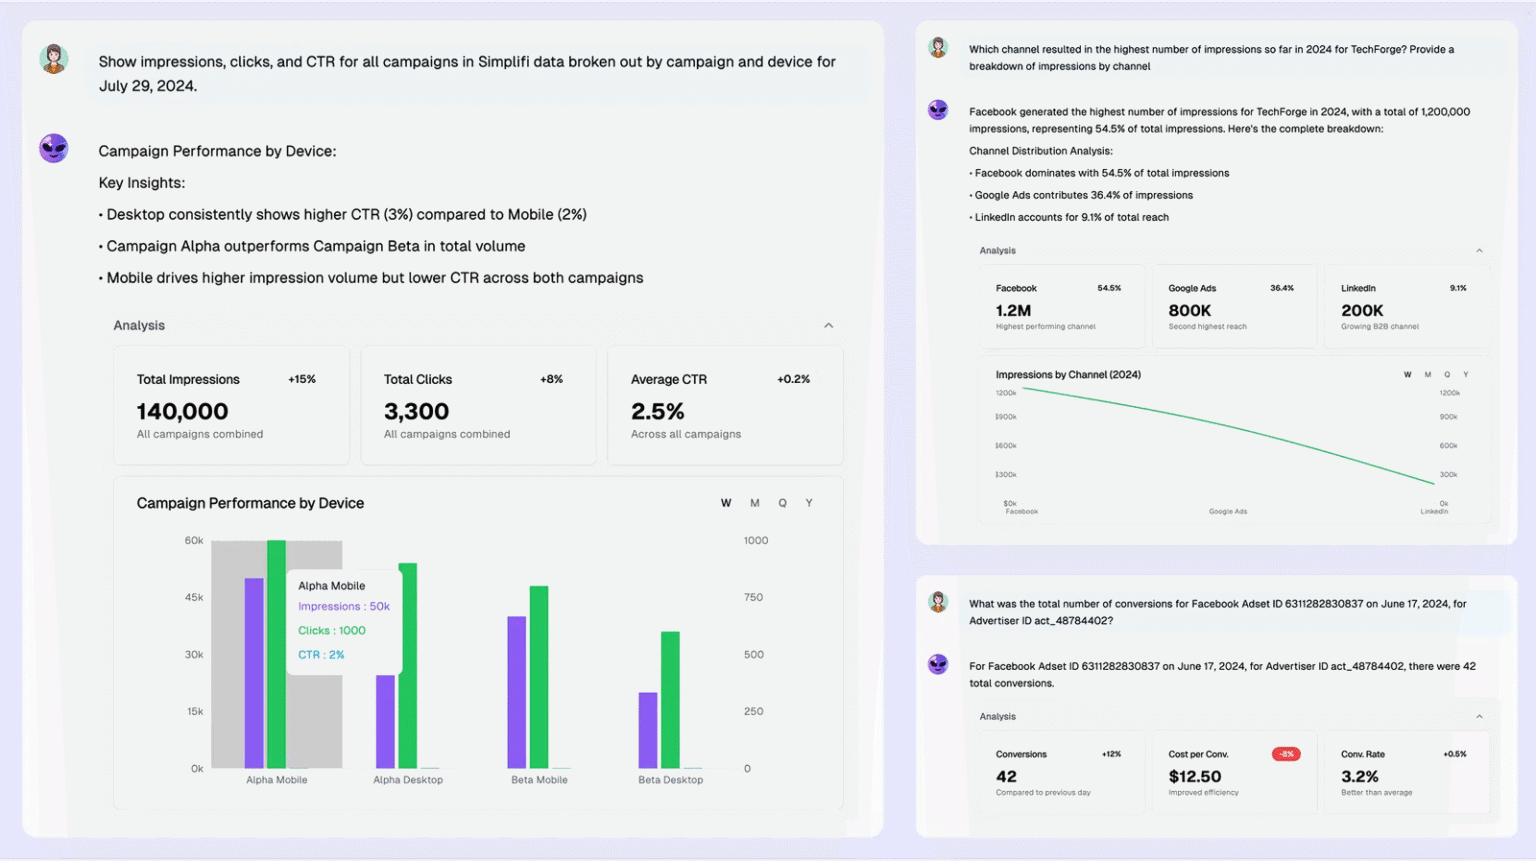Click the Average CTR 2.5% card
This screenshot has height=861, width=1536.
(725, 406)
